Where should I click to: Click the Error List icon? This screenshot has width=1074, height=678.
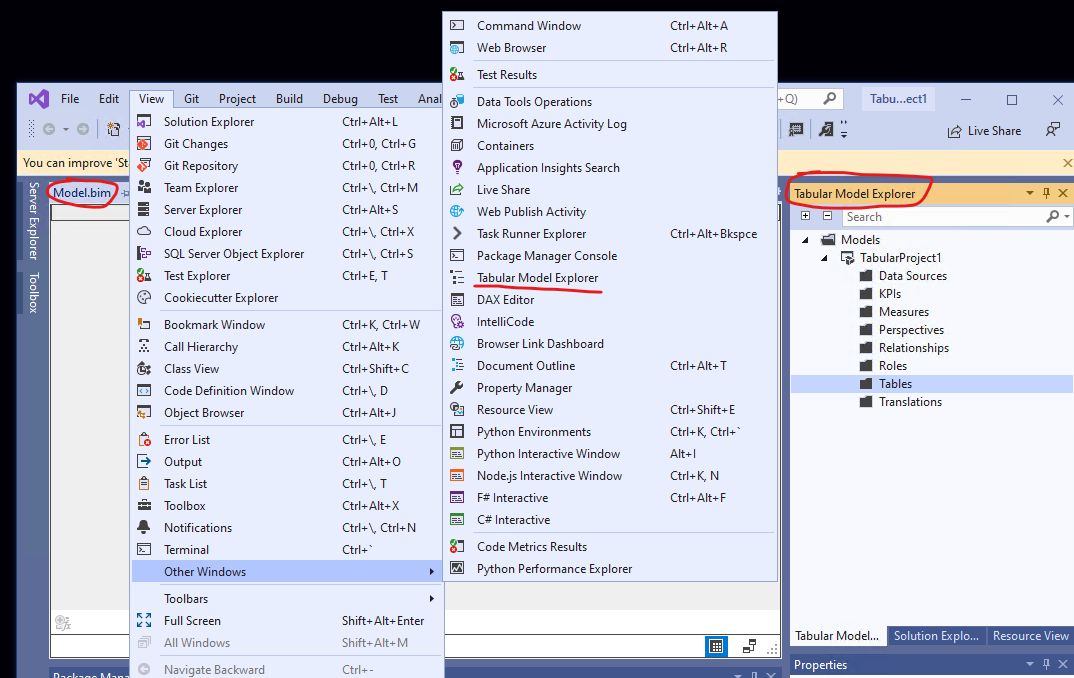(x=144, y=440)
